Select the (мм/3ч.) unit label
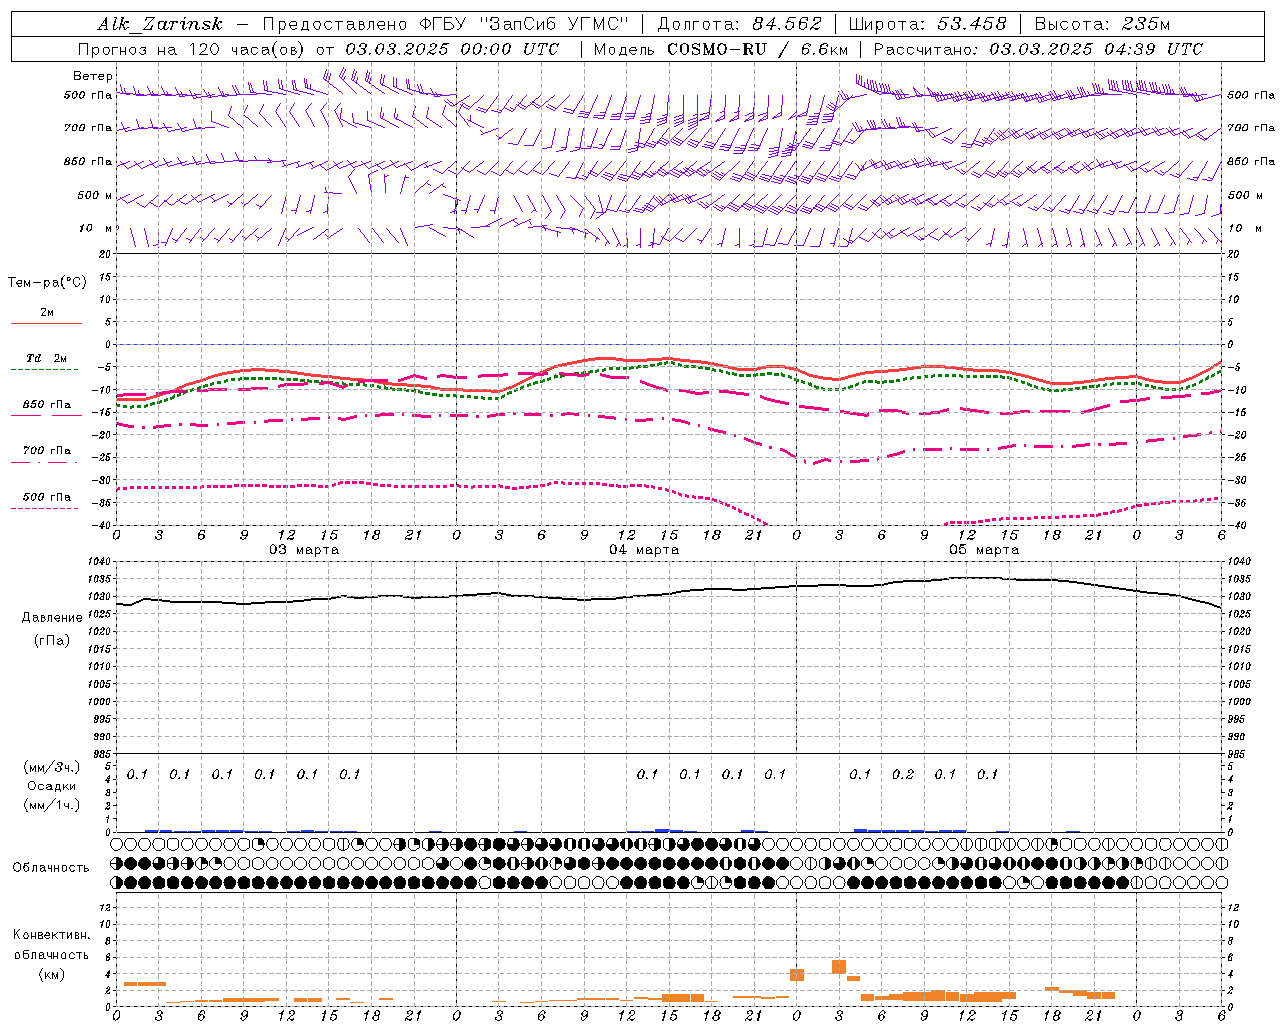Image resolution: width=1280 pixels, height=1024 pixels. (52, 767)
